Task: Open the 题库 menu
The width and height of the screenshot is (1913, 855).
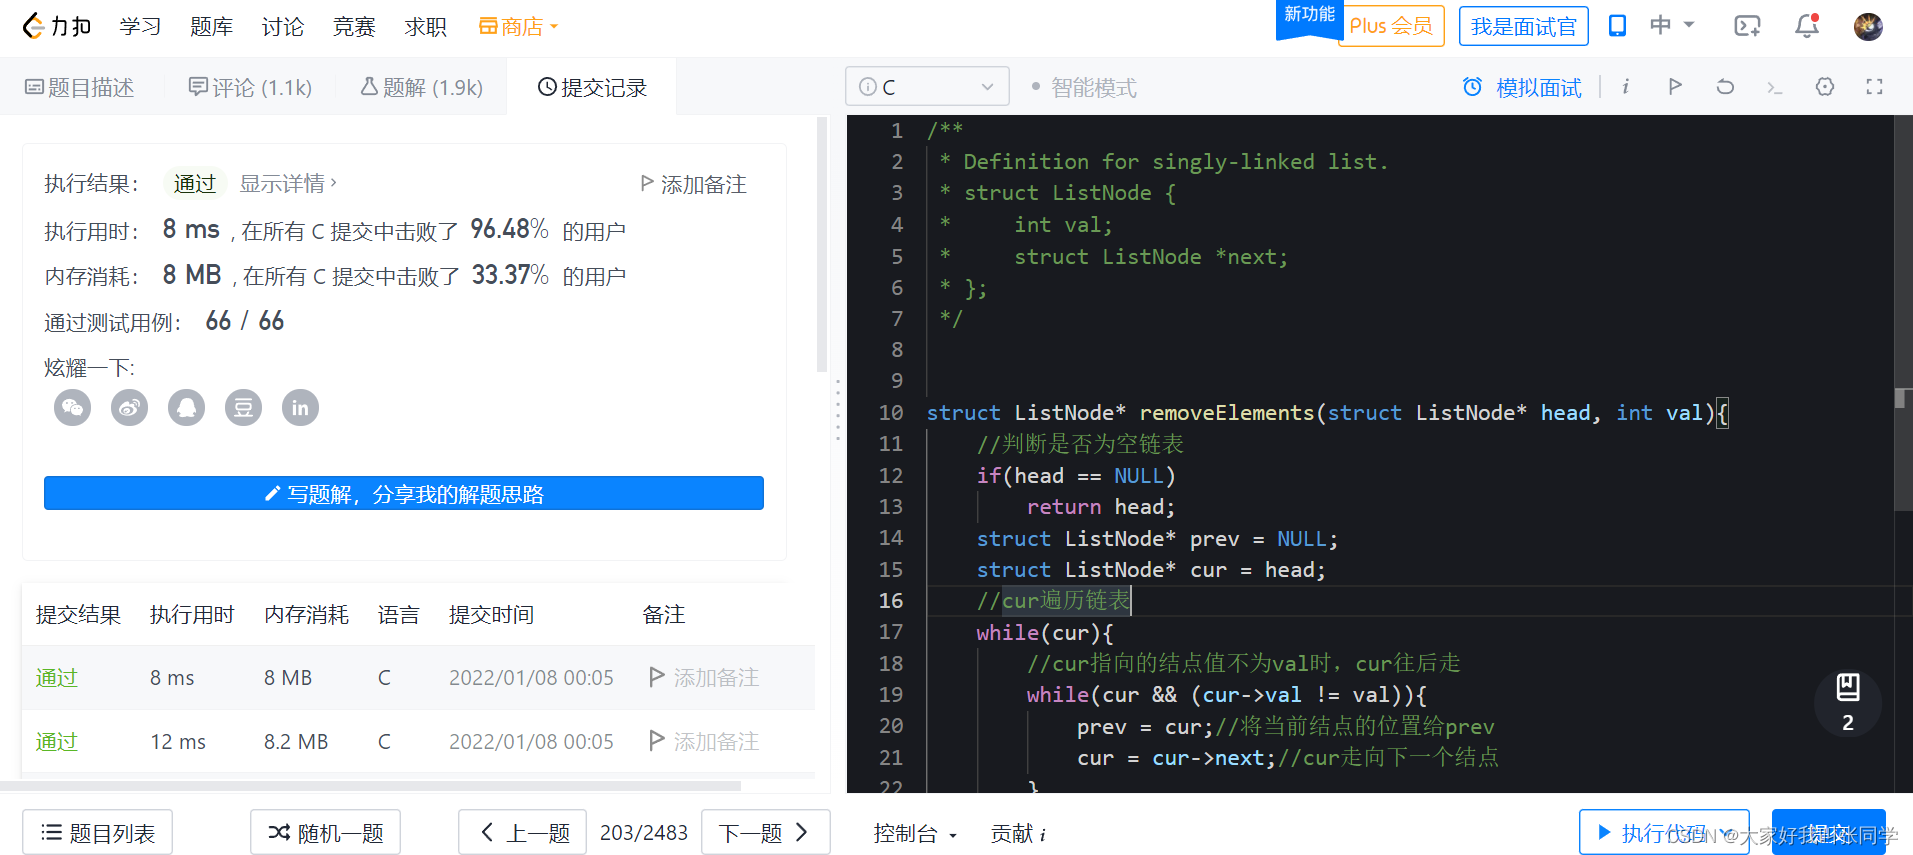Action: pos(211,27)
